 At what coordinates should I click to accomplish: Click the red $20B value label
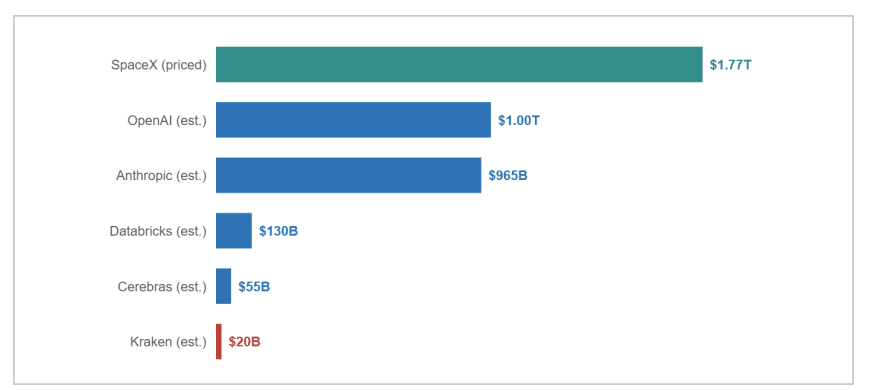coord(245,342)
